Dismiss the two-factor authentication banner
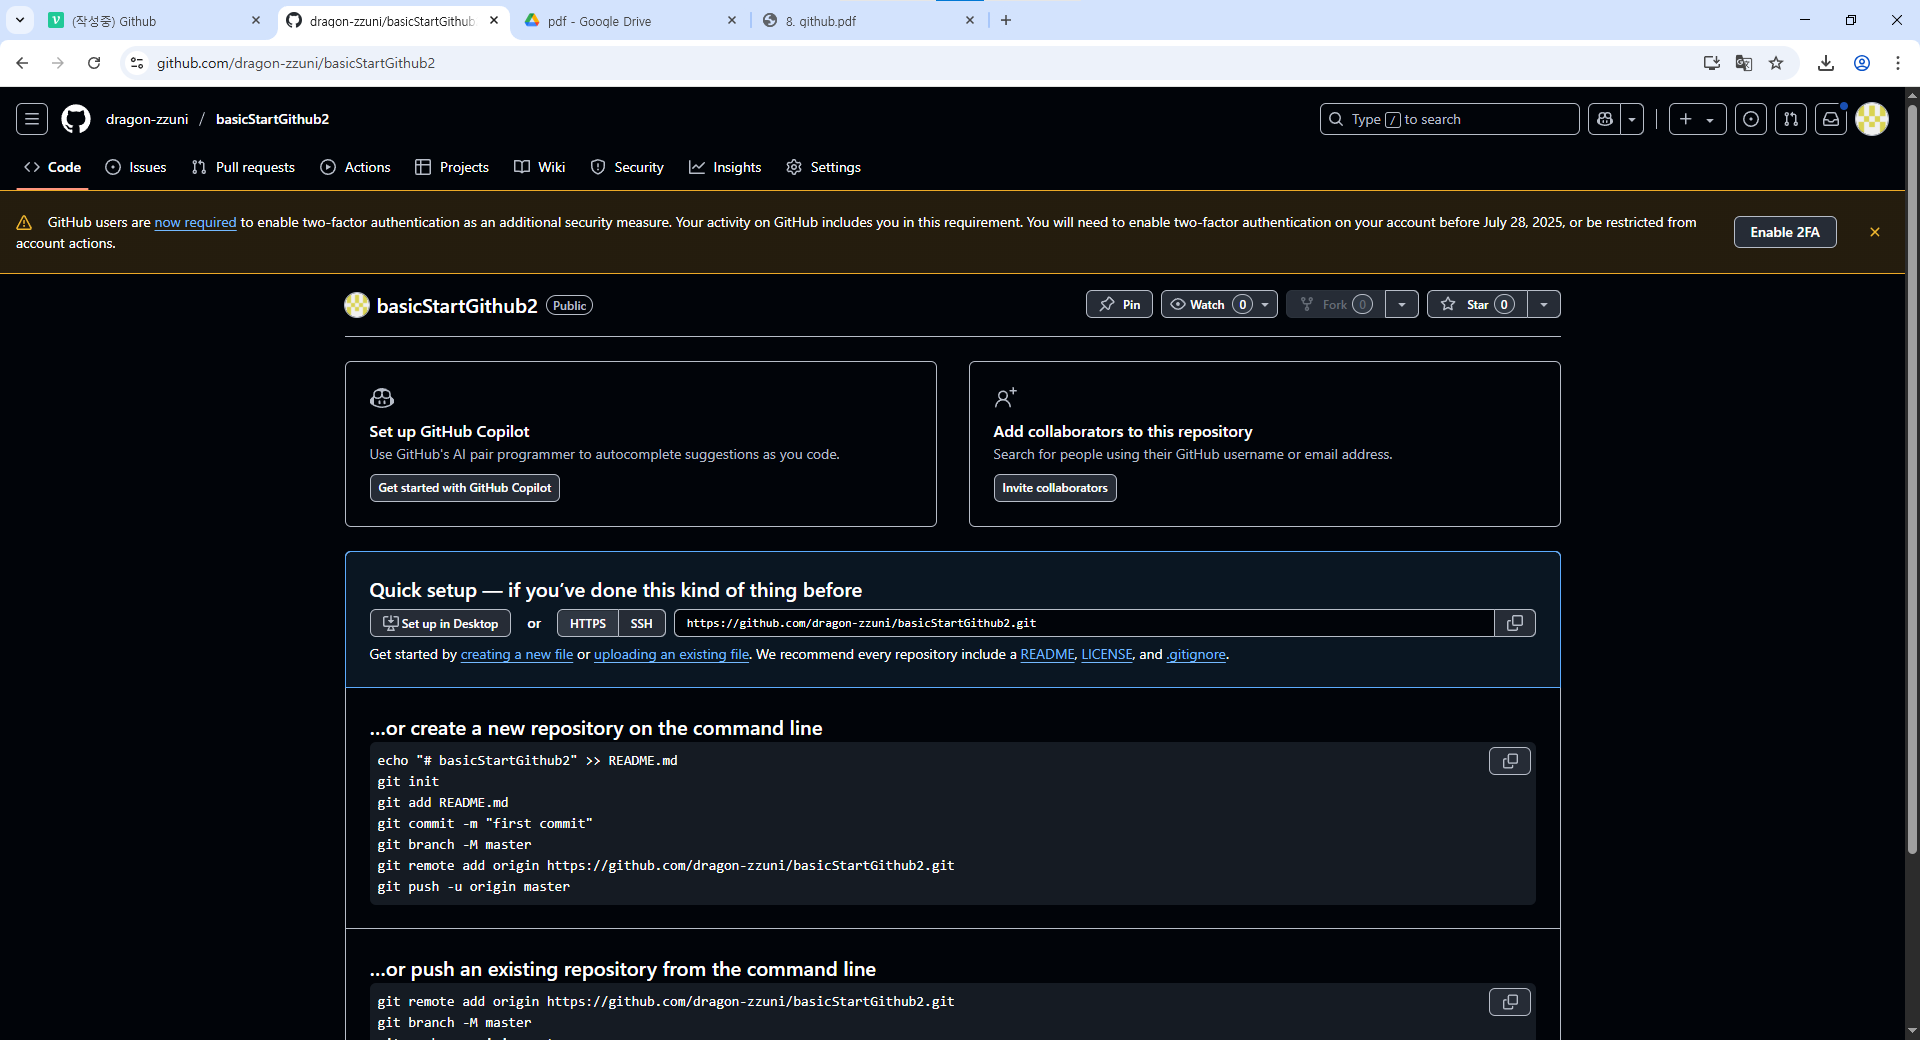Viewport: 1920px width, 1040px height. pos(1875,232)
